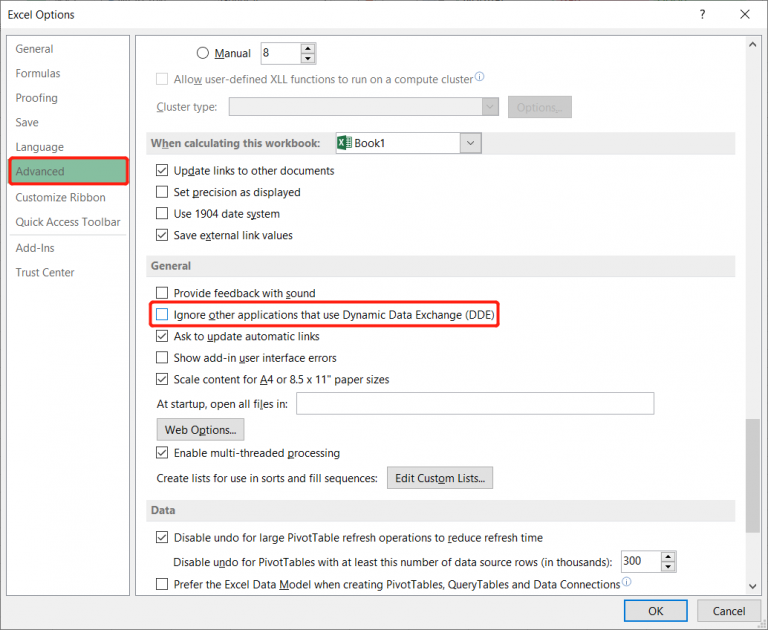Click the Help question mark icon
Image resolution: width=768 pixels, height=630 pixels.
coord(703,15)
